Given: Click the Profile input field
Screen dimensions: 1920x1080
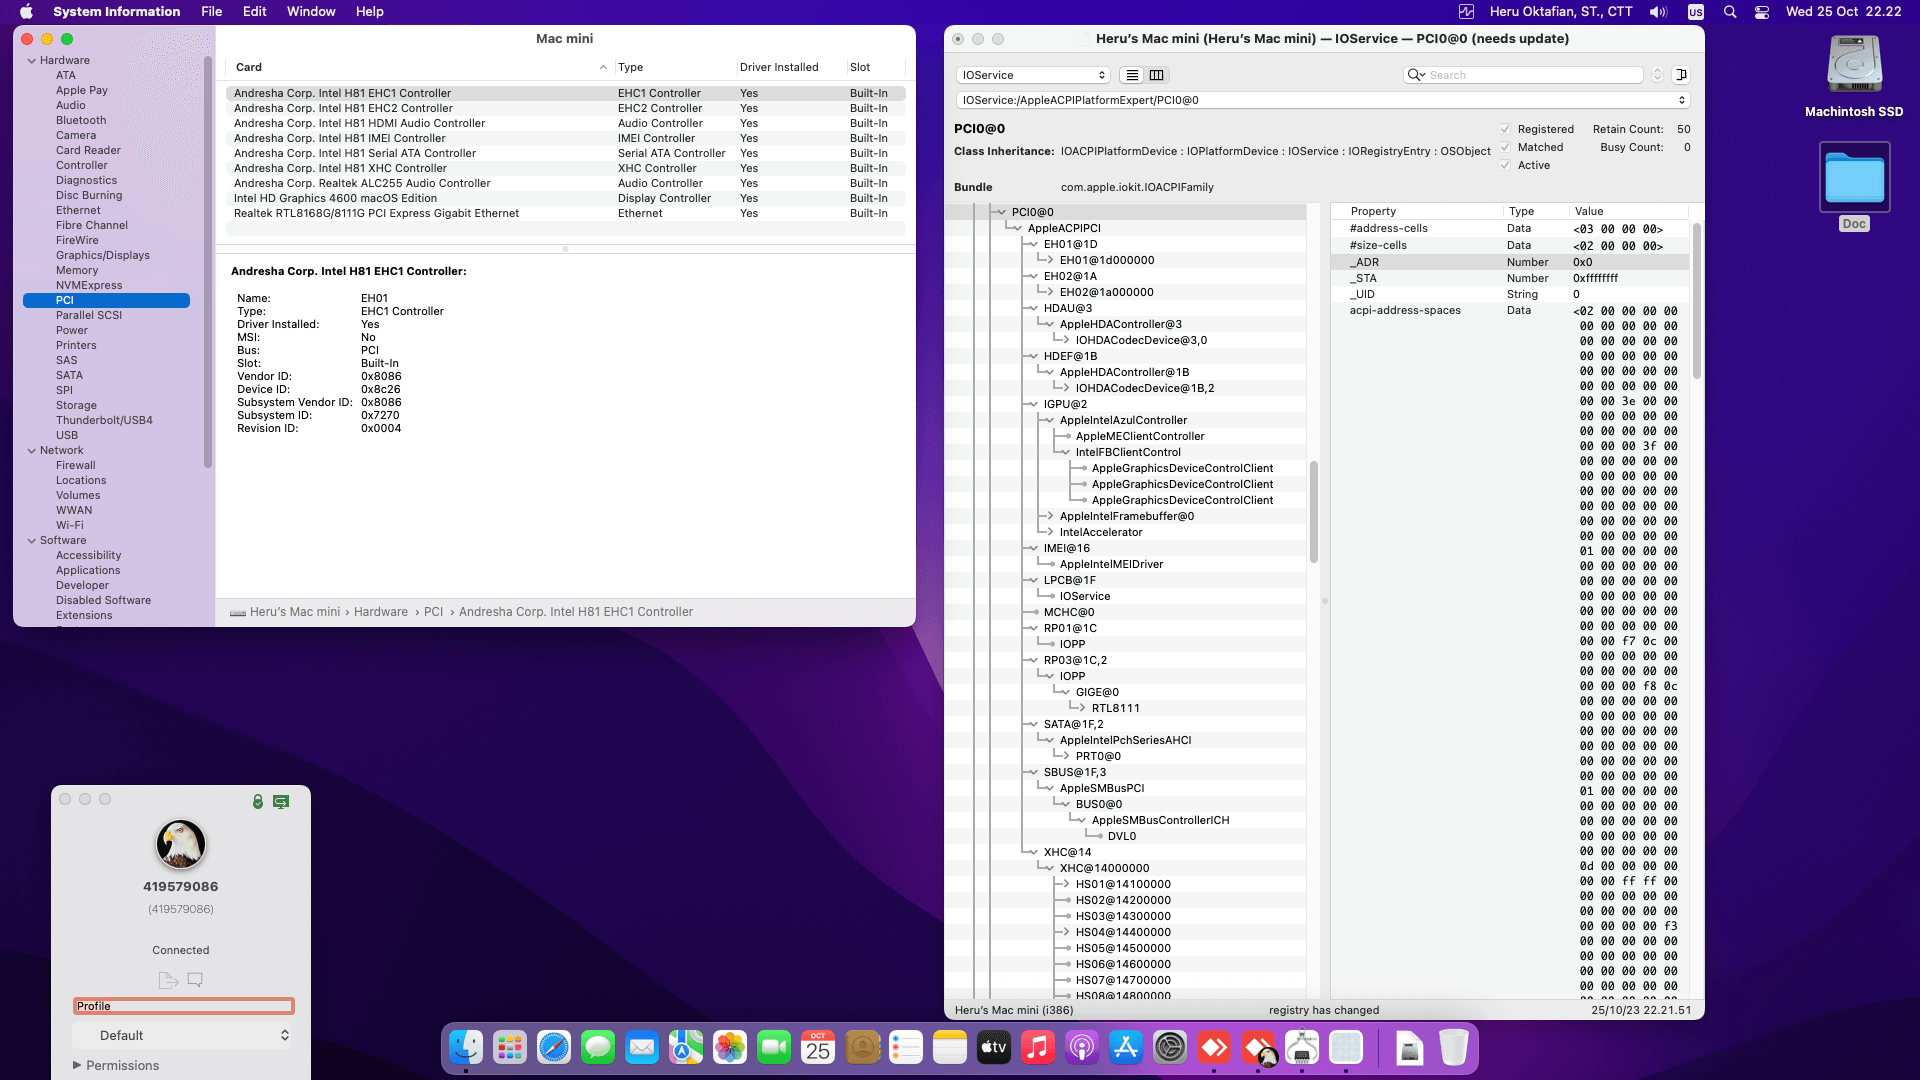Looking at the screenshot, I should pos(184,1006).
